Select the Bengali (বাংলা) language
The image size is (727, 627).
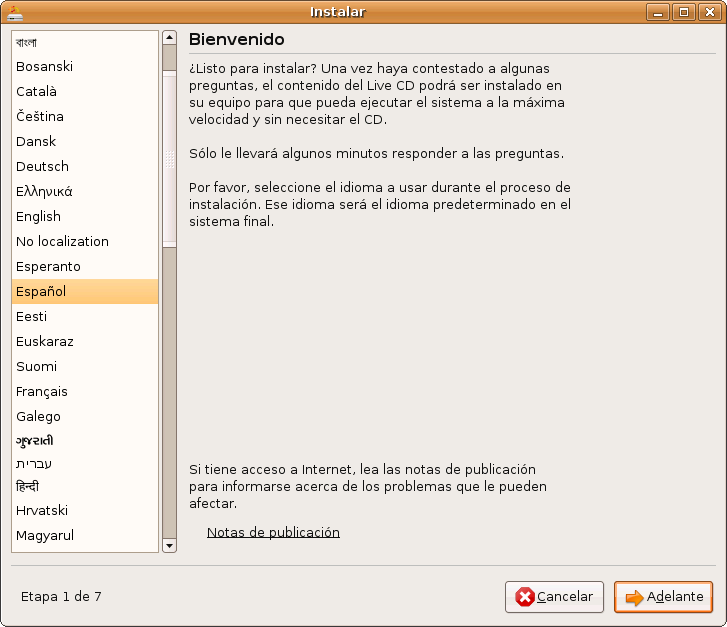85,43
